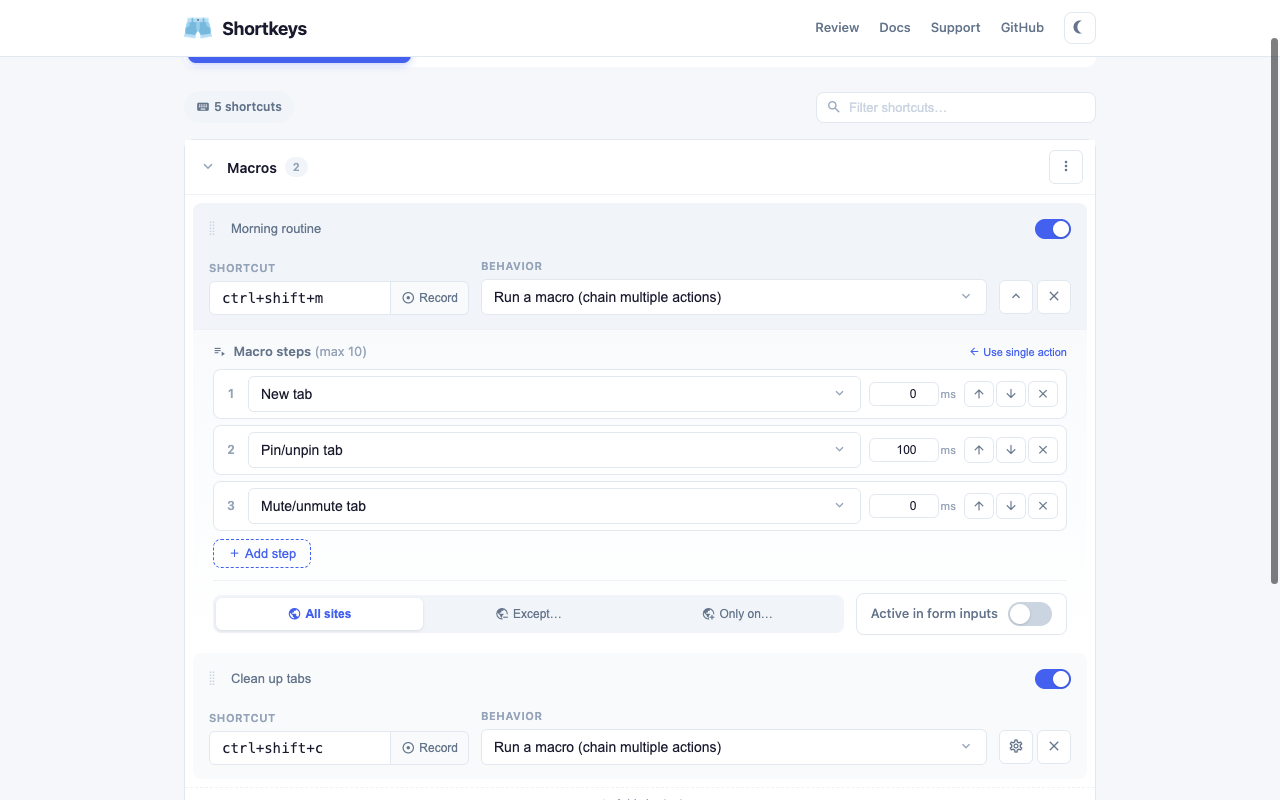Move the New tab step down
The width and height of the screenshot is (1280, 800).
[1011, 393]
